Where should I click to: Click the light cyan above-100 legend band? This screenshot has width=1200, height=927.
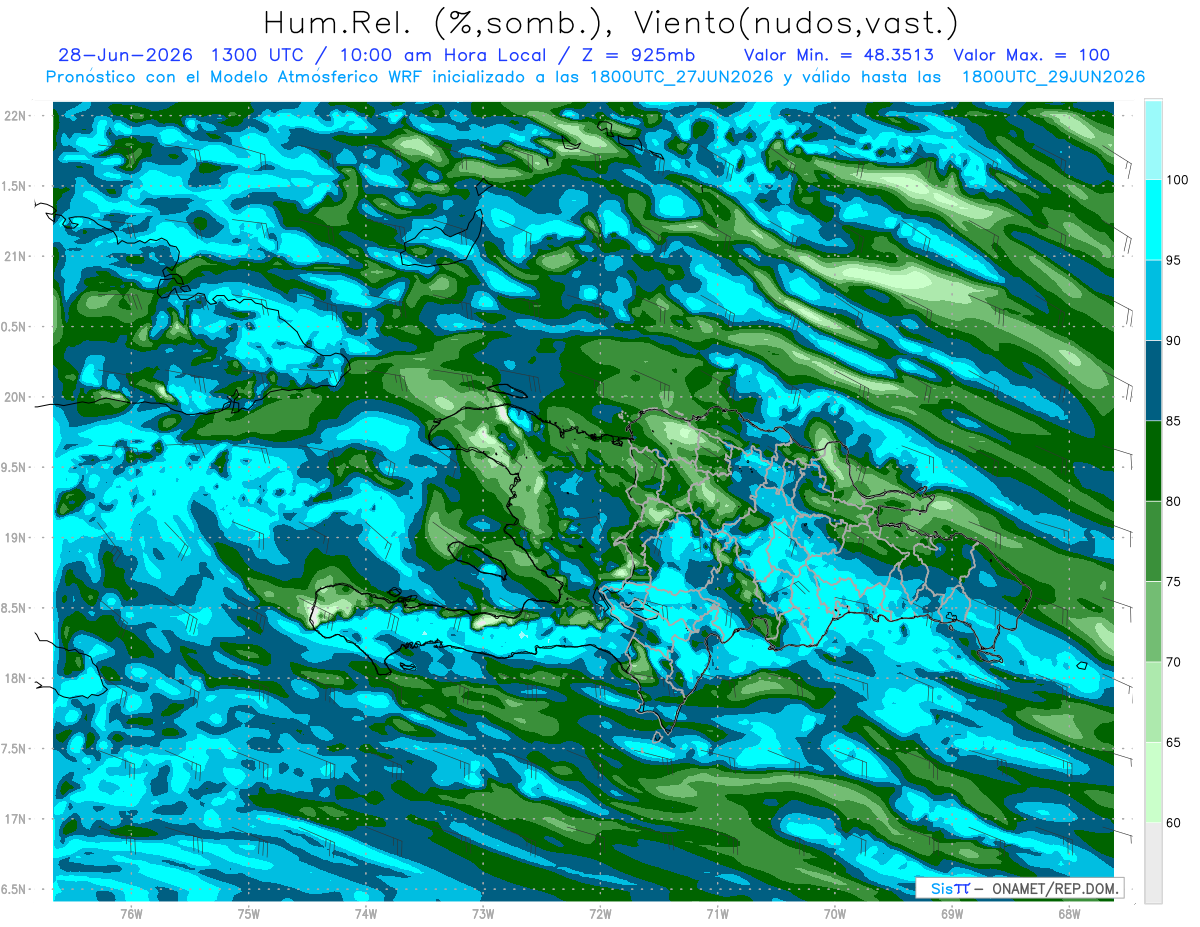(x=1153, y=140)
